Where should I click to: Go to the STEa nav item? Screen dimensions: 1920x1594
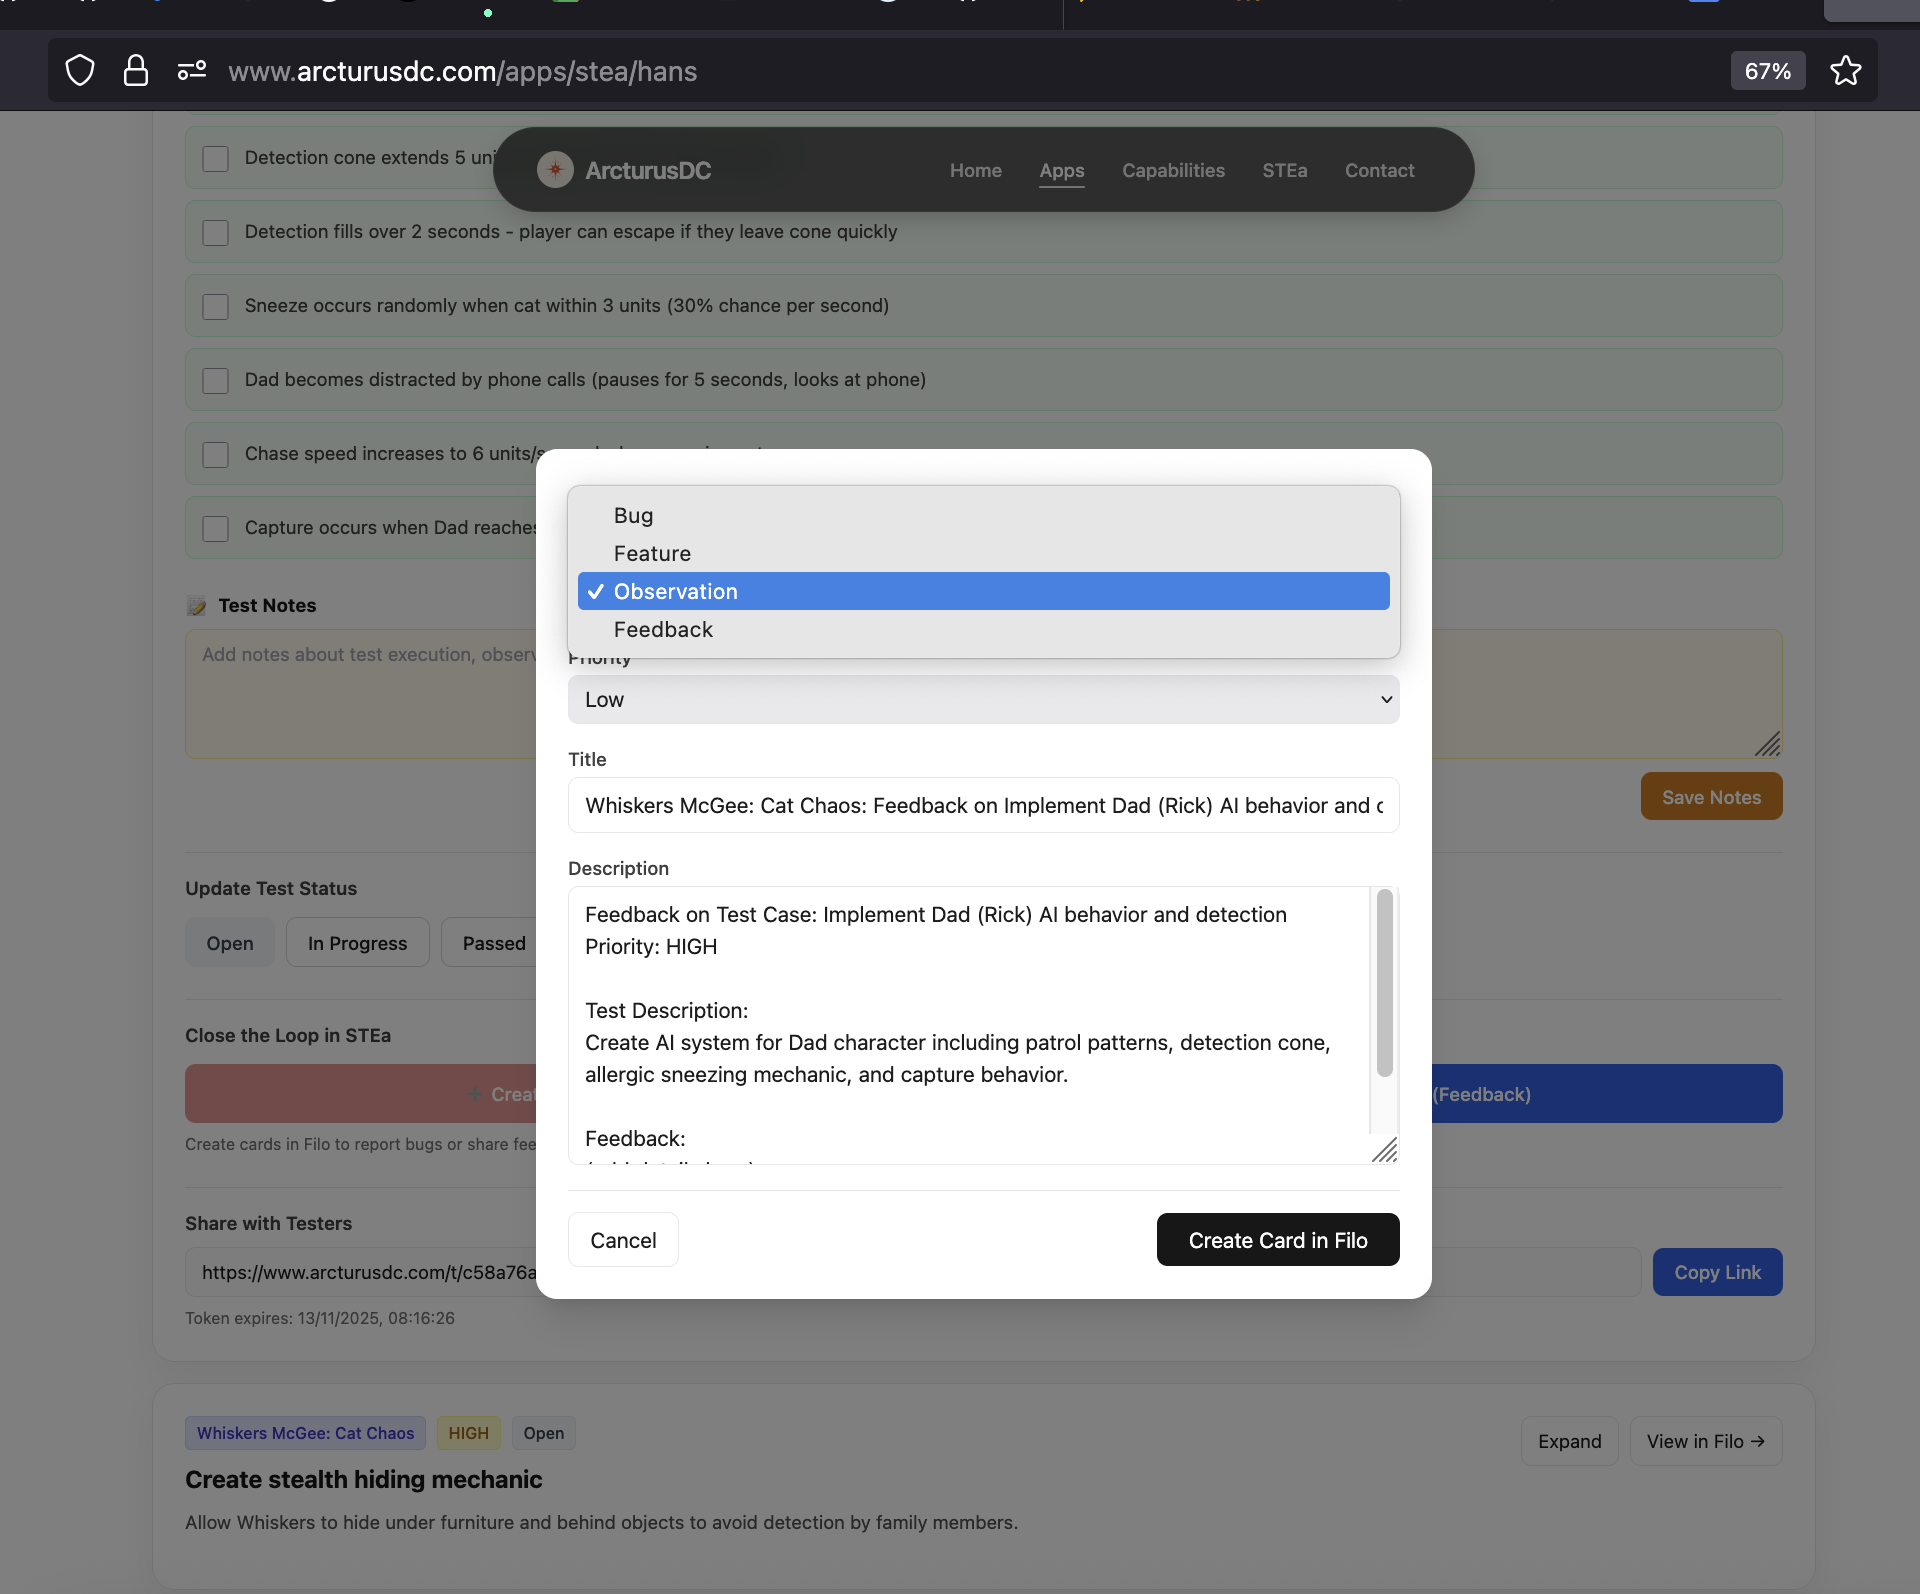1284,170
